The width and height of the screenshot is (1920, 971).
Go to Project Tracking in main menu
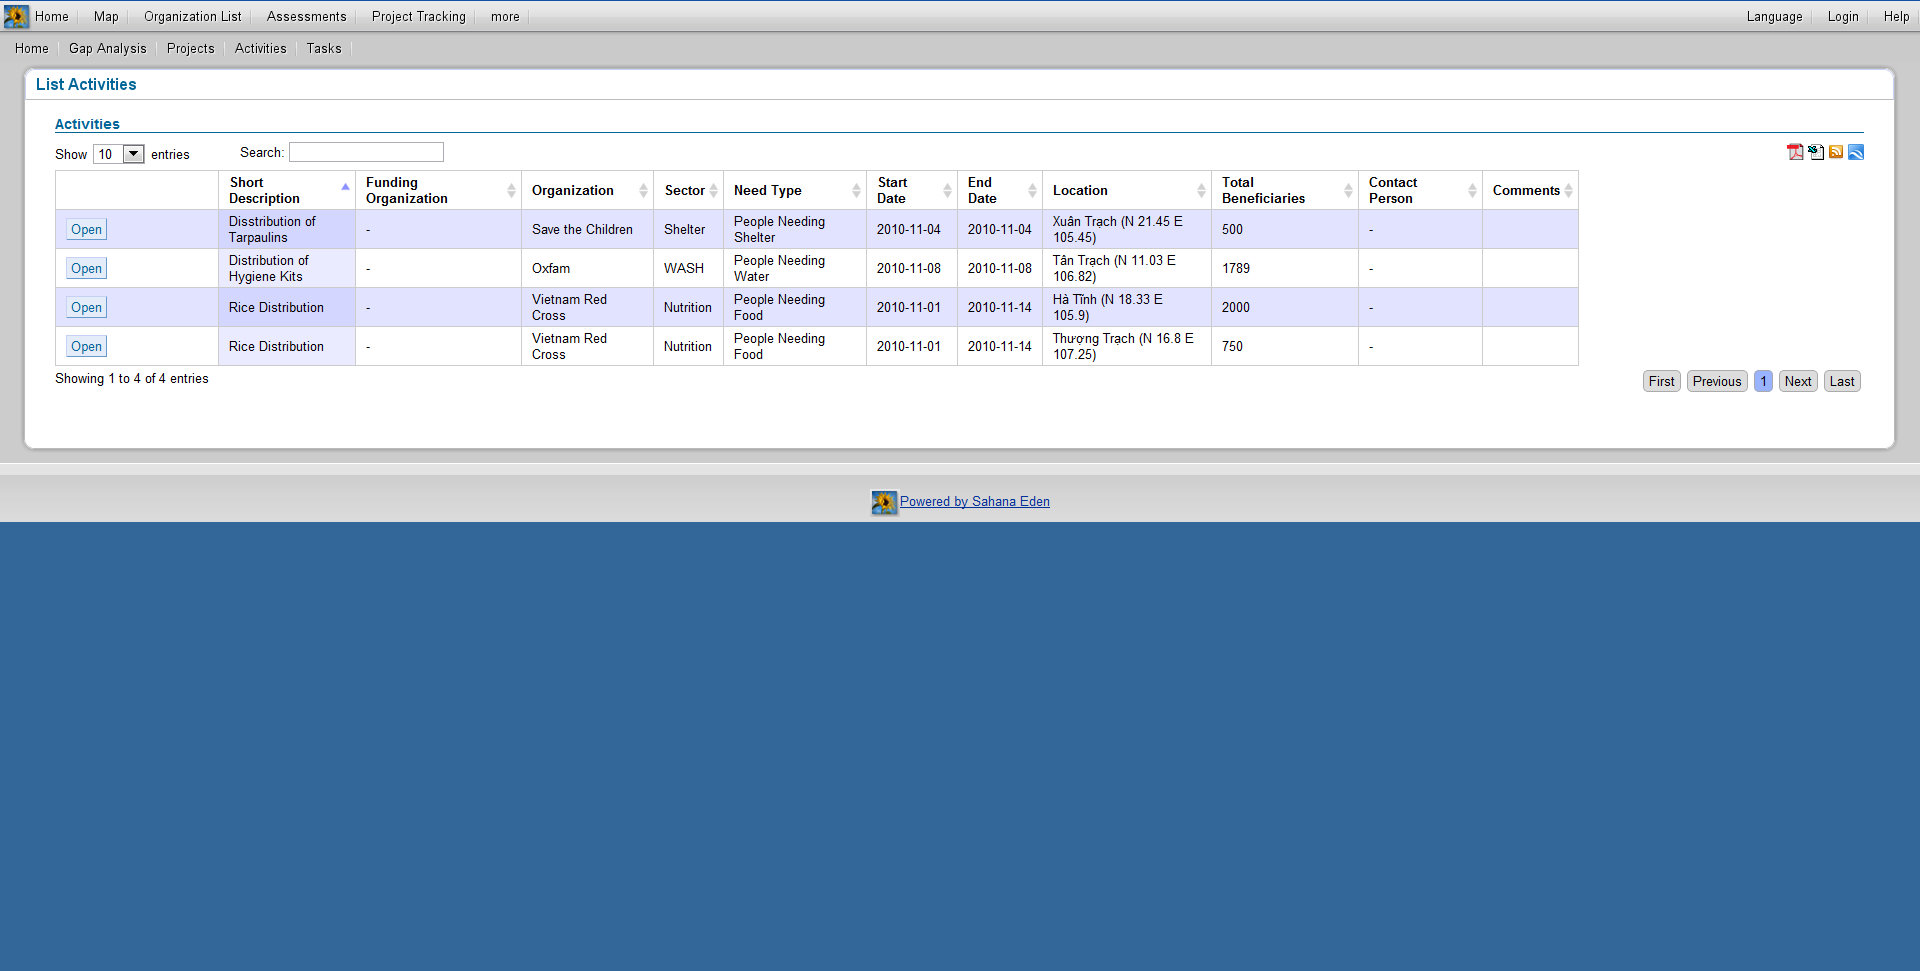[418, 16]
